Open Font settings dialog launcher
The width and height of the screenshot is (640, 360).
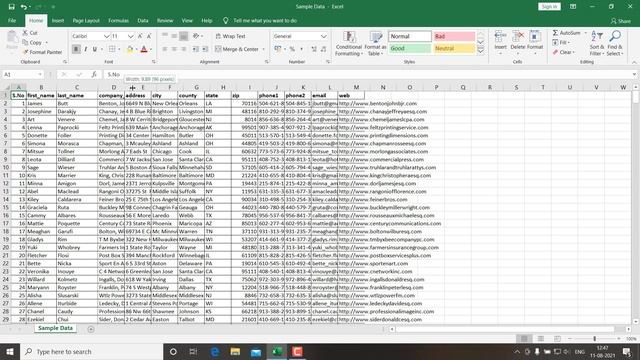(x=154, y=62)
